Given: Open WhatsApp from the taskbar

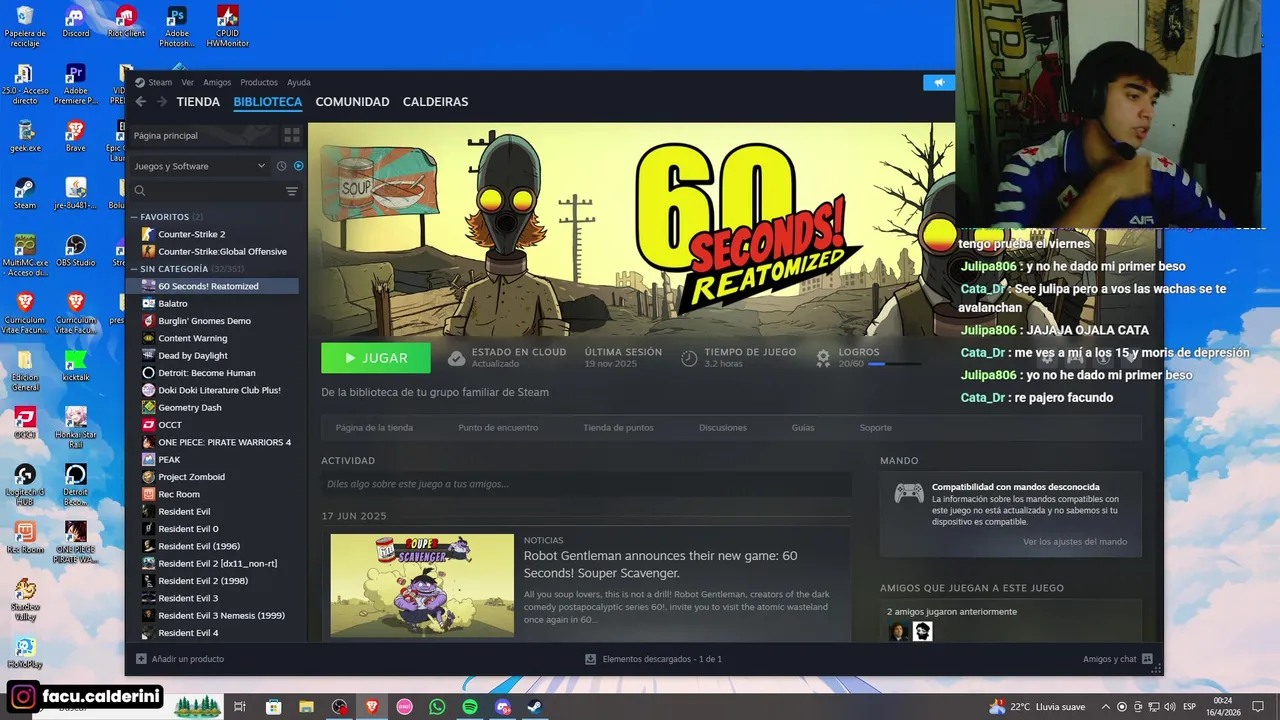Looking at the screenshot, I should pos(437,707).
